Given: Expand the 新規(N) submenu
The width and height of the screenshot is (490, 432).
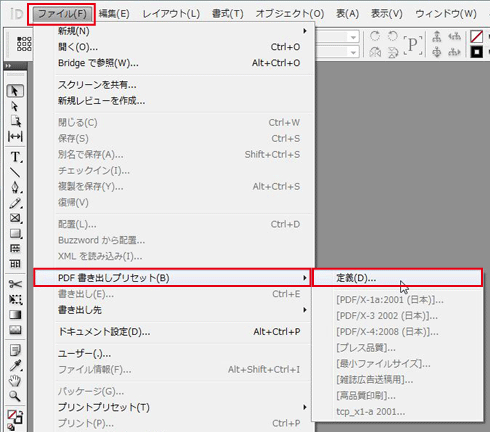Looking at the screenshot, I should pos(173,31).
